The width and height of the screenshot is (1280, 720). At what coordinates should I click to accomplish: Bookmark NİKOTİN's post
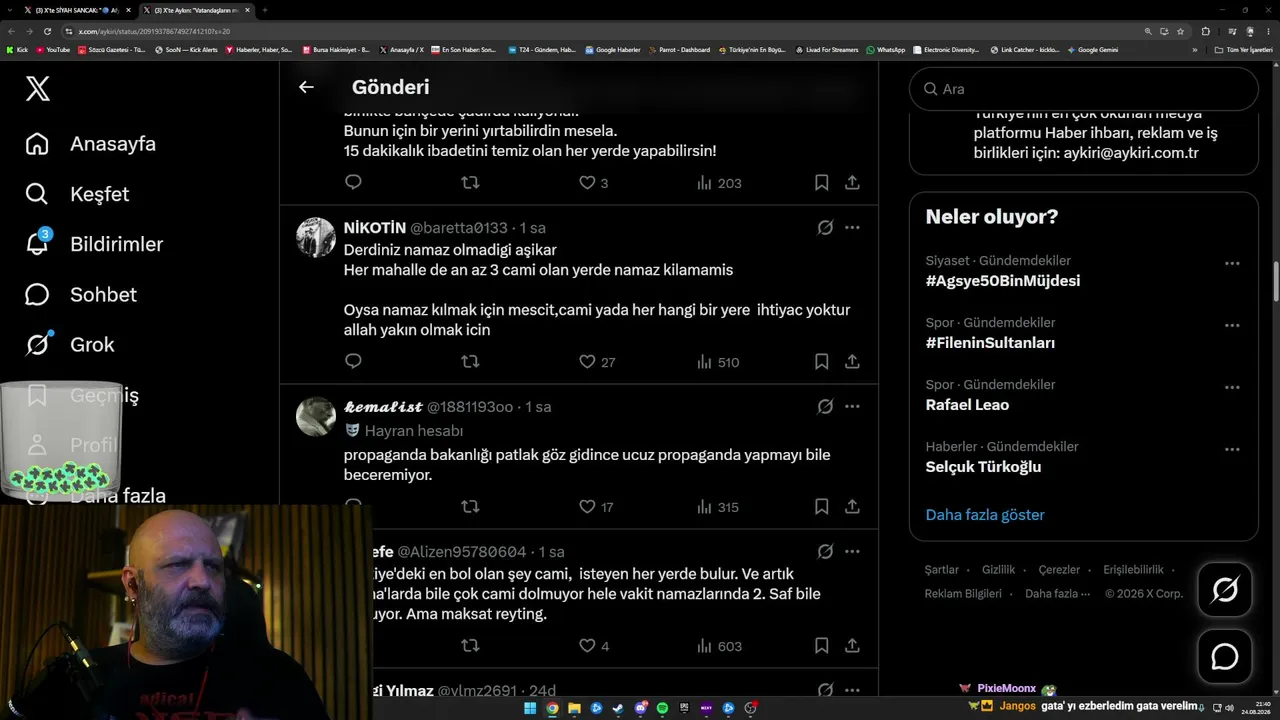821,361
